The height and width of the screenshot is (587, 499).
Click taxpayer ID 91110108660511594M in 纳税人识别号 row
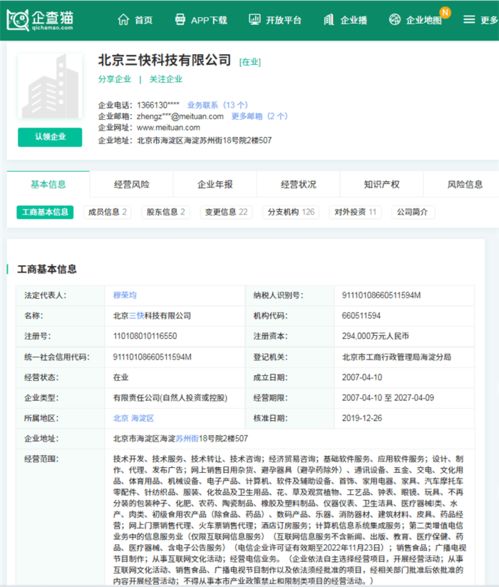click(381, 295)
